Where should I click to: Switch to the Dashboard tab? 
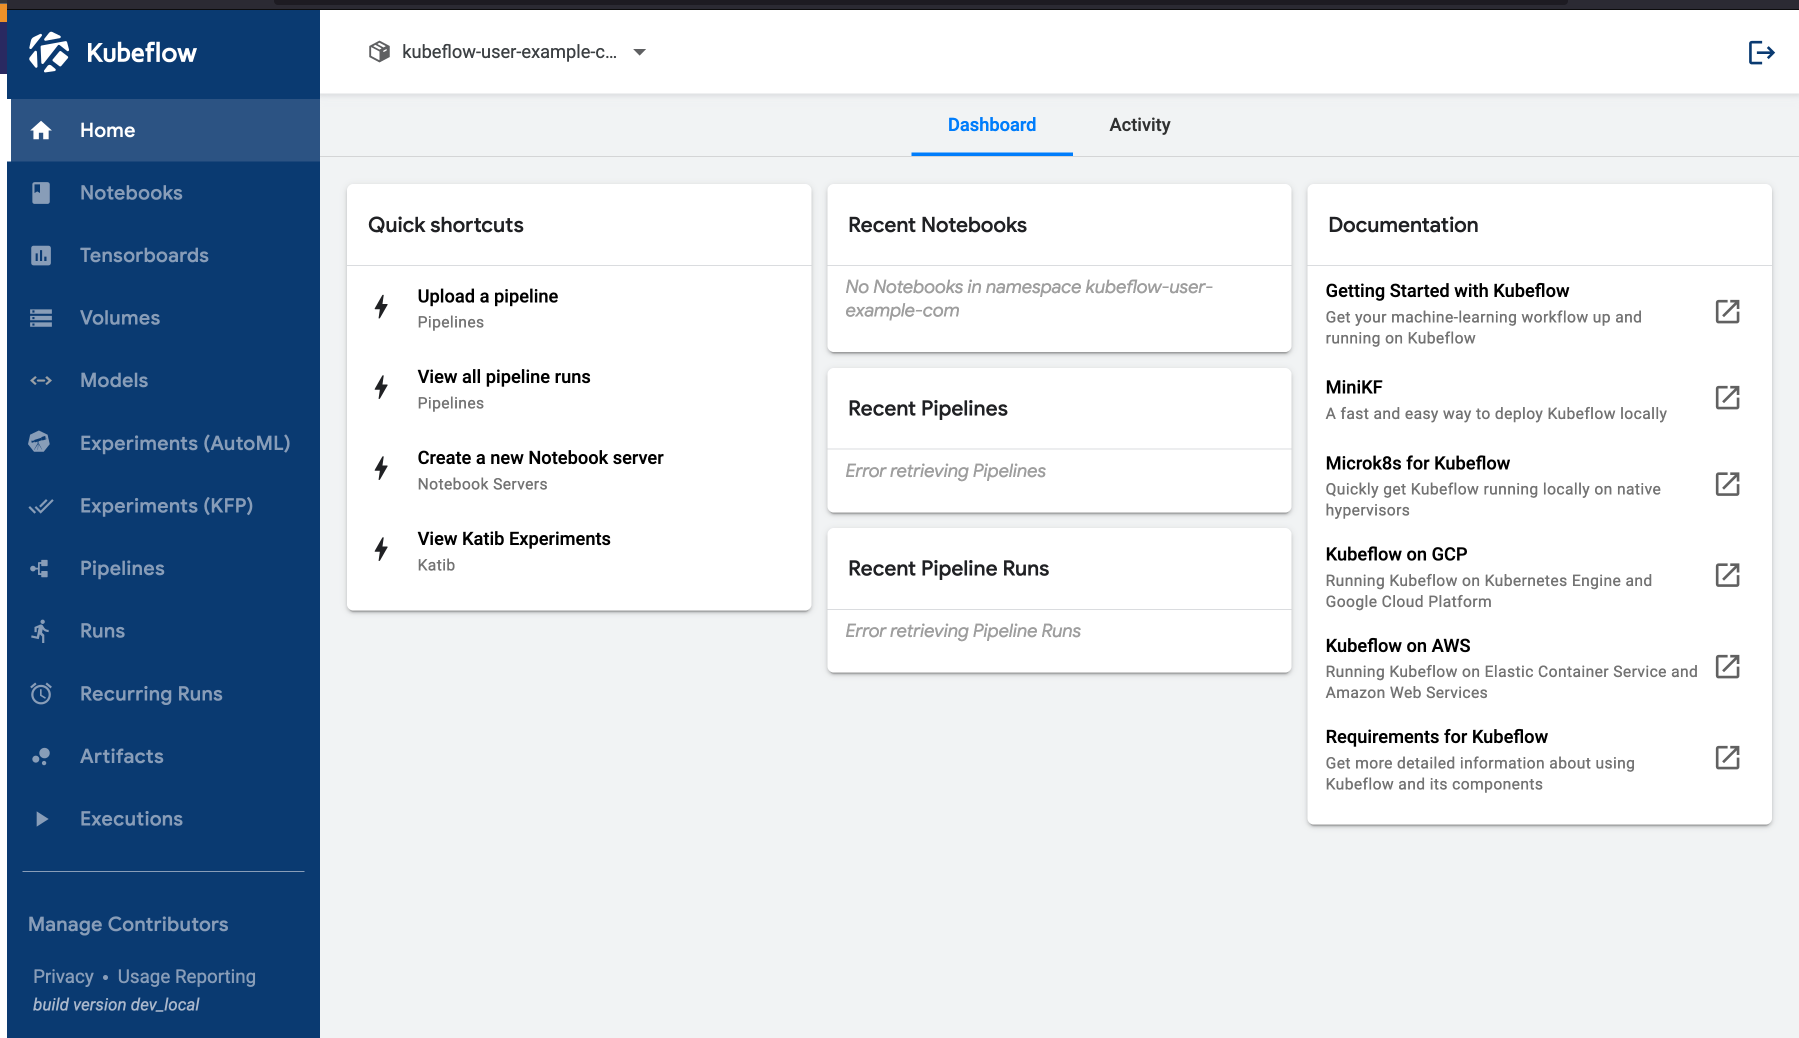coord(991,125)
